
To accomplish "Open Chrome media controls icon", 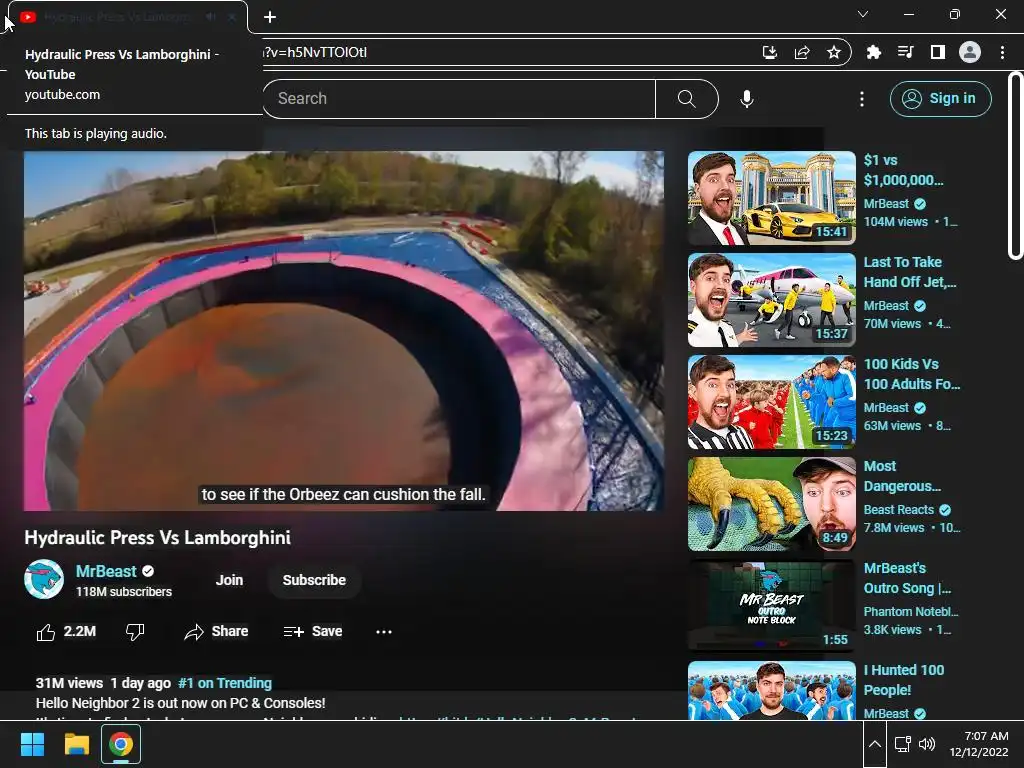I will pyautogui.click(x=905, y=52).
